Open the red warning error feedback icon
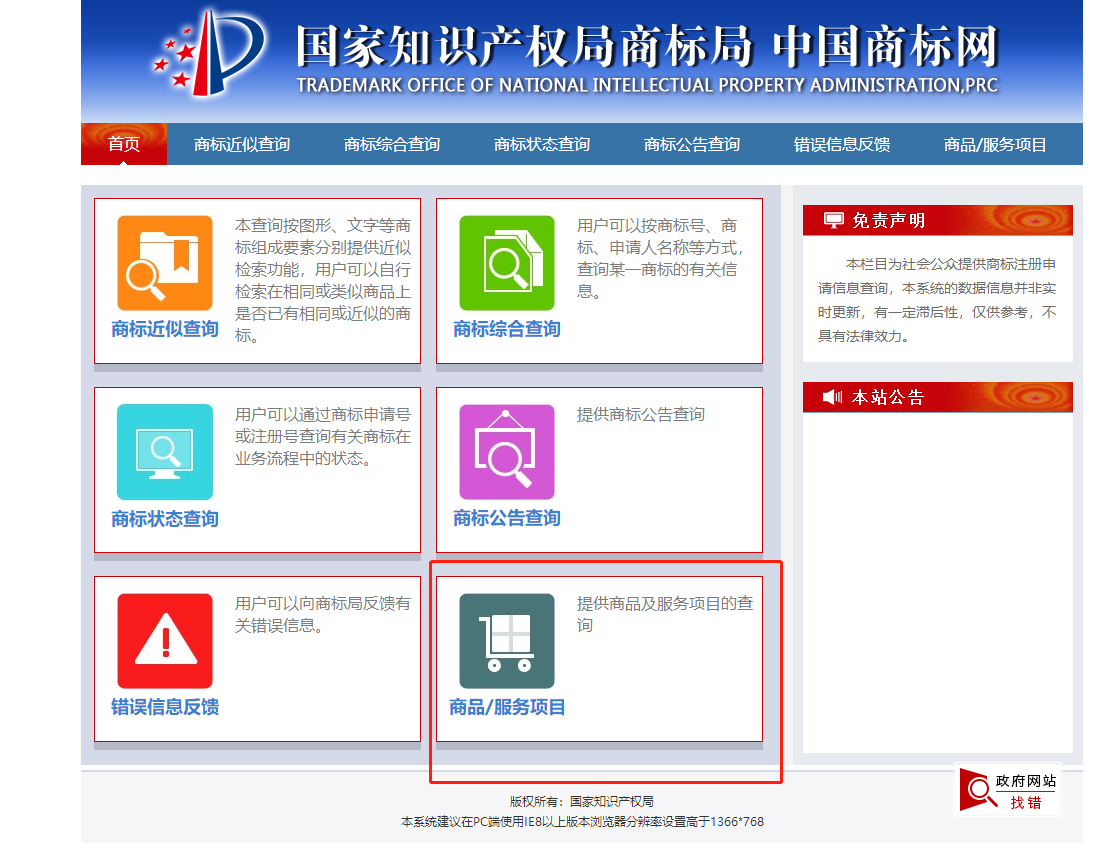Image resolution: width=1102 pixels, height=843 pixels. [x=165, y=640]
